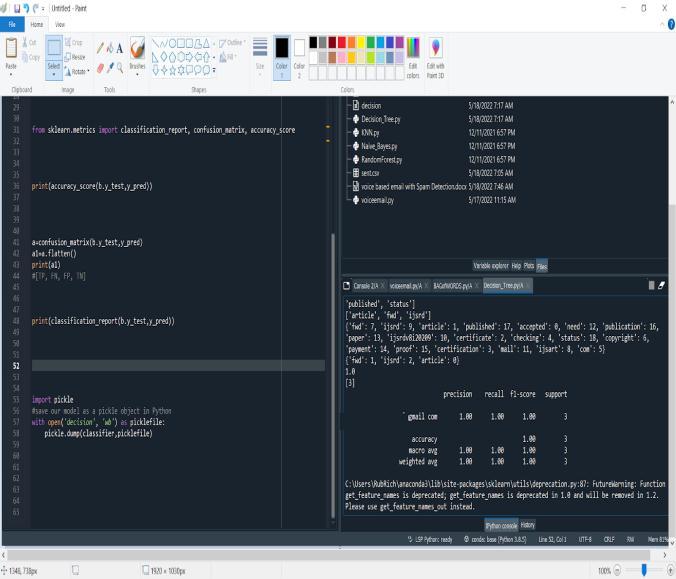Click the zoom in plus button
Image resolution: width=676 pixels, height=579 pixels.
670,570
